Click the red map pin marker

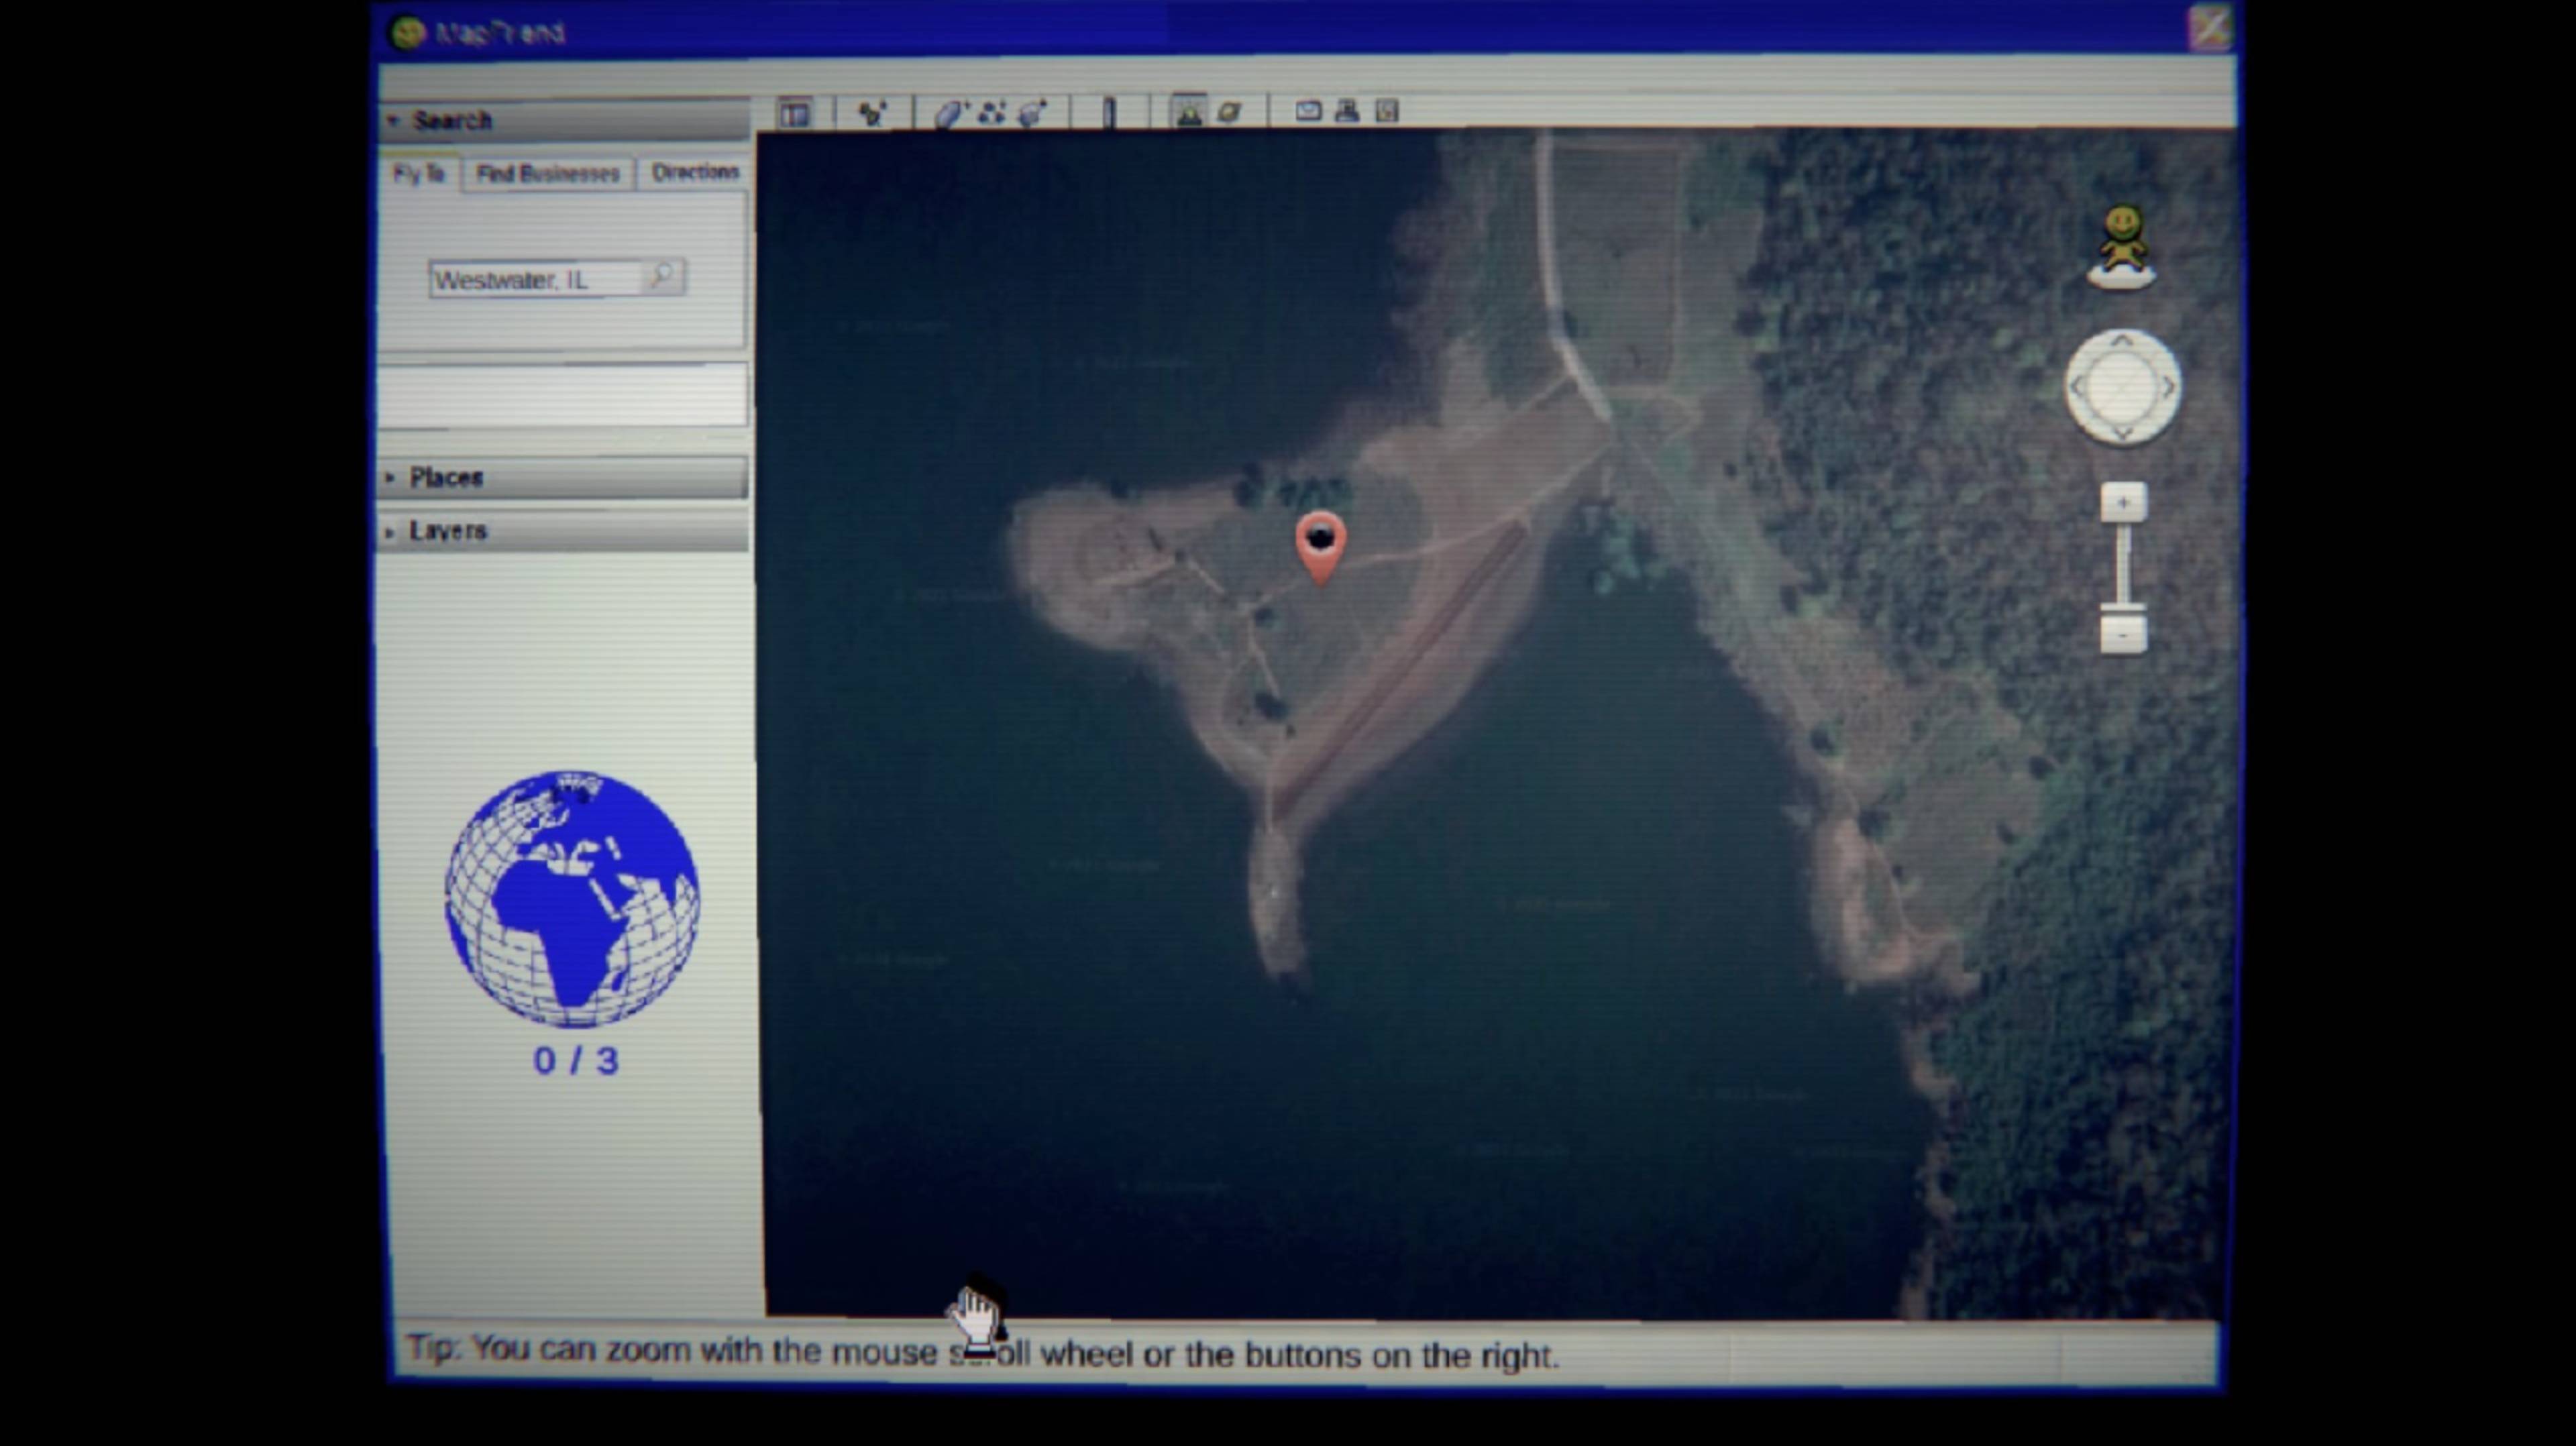coord(1320,547)
